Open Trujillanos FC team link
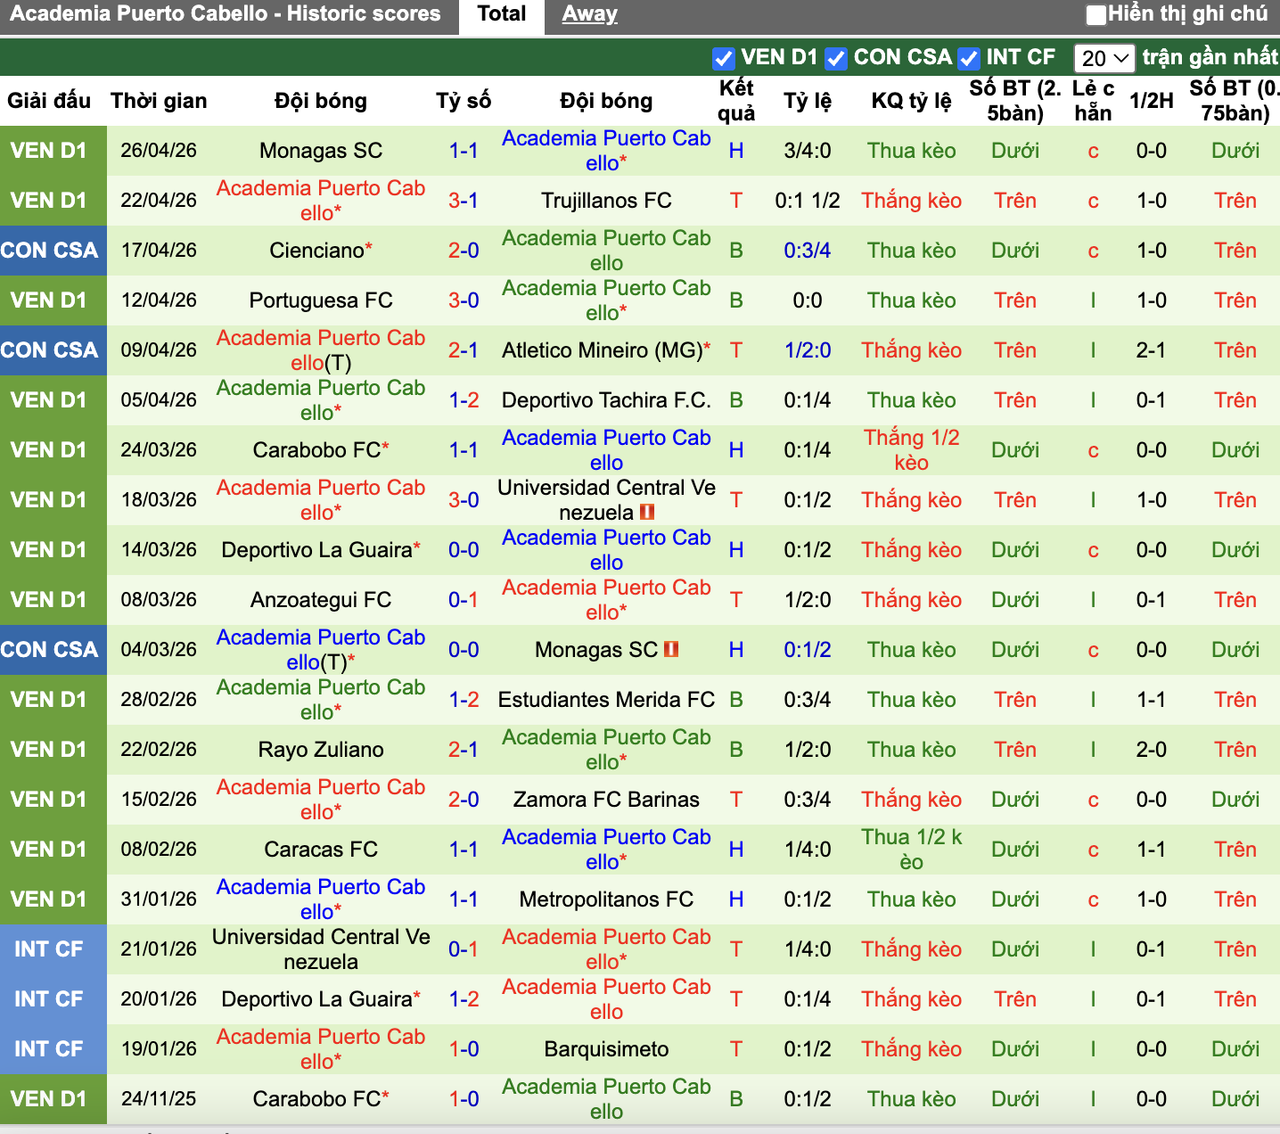Image resolution: width=1280 pixels, height=1134 pixels. 606,201
